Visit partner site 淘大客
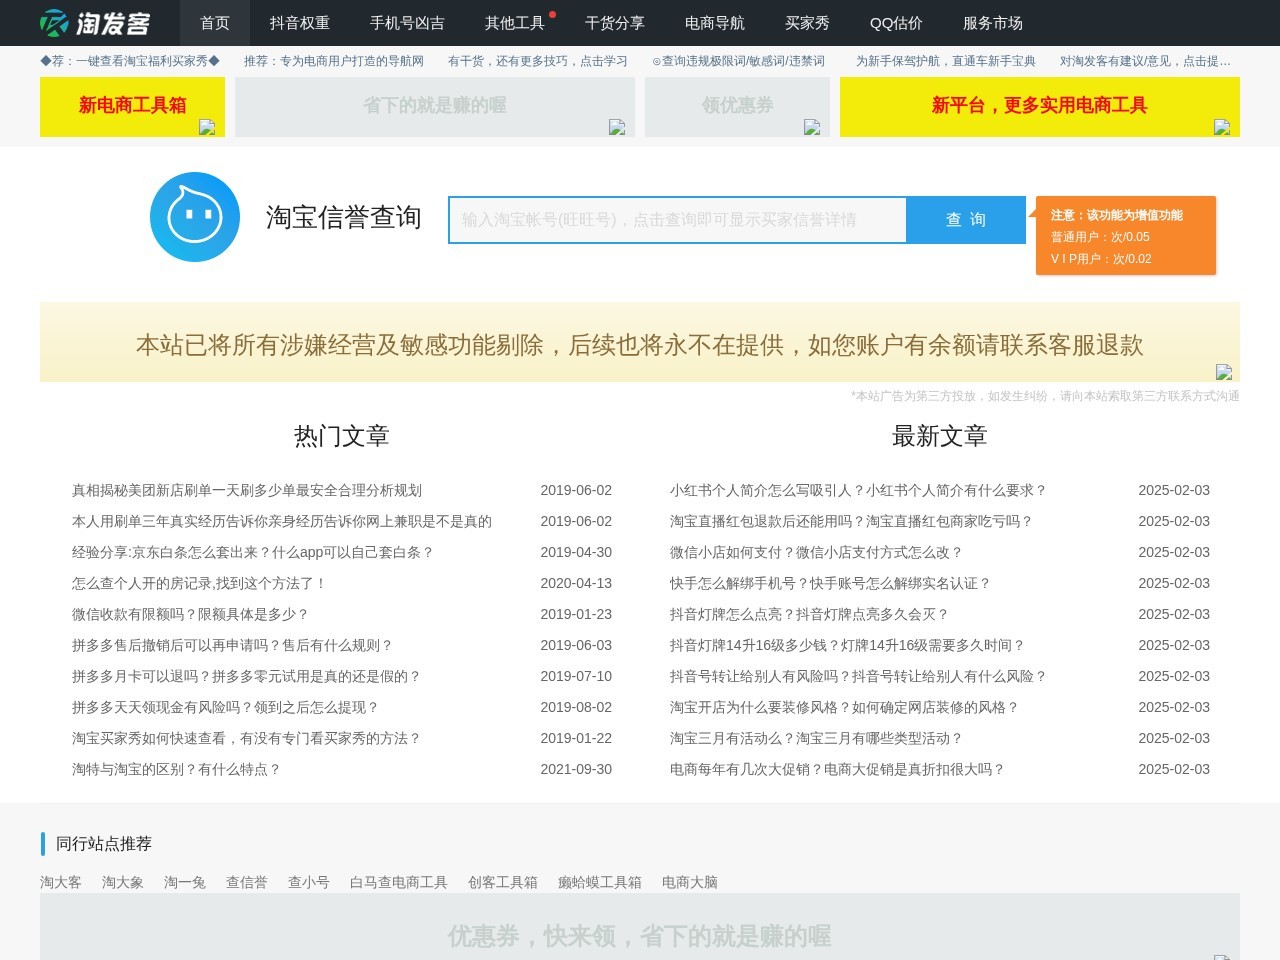The image size is (1280, 960). point(61,882)
